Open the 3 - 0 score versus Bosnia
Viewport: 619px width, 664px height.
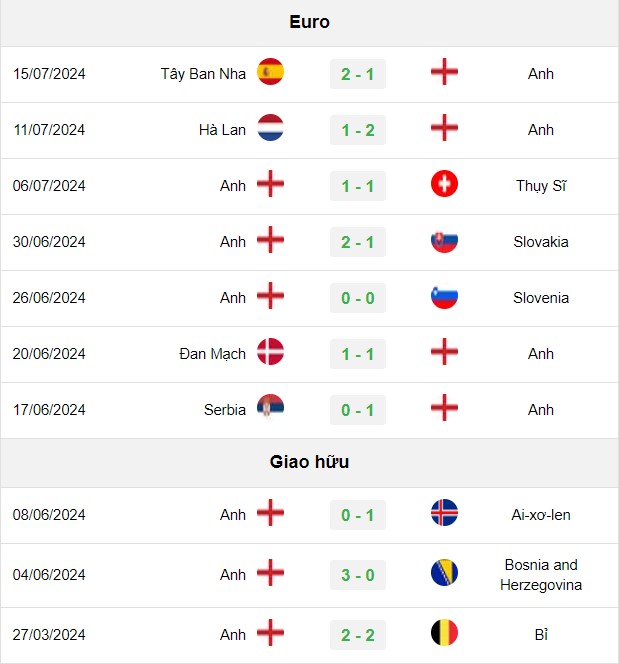(358, 575)
